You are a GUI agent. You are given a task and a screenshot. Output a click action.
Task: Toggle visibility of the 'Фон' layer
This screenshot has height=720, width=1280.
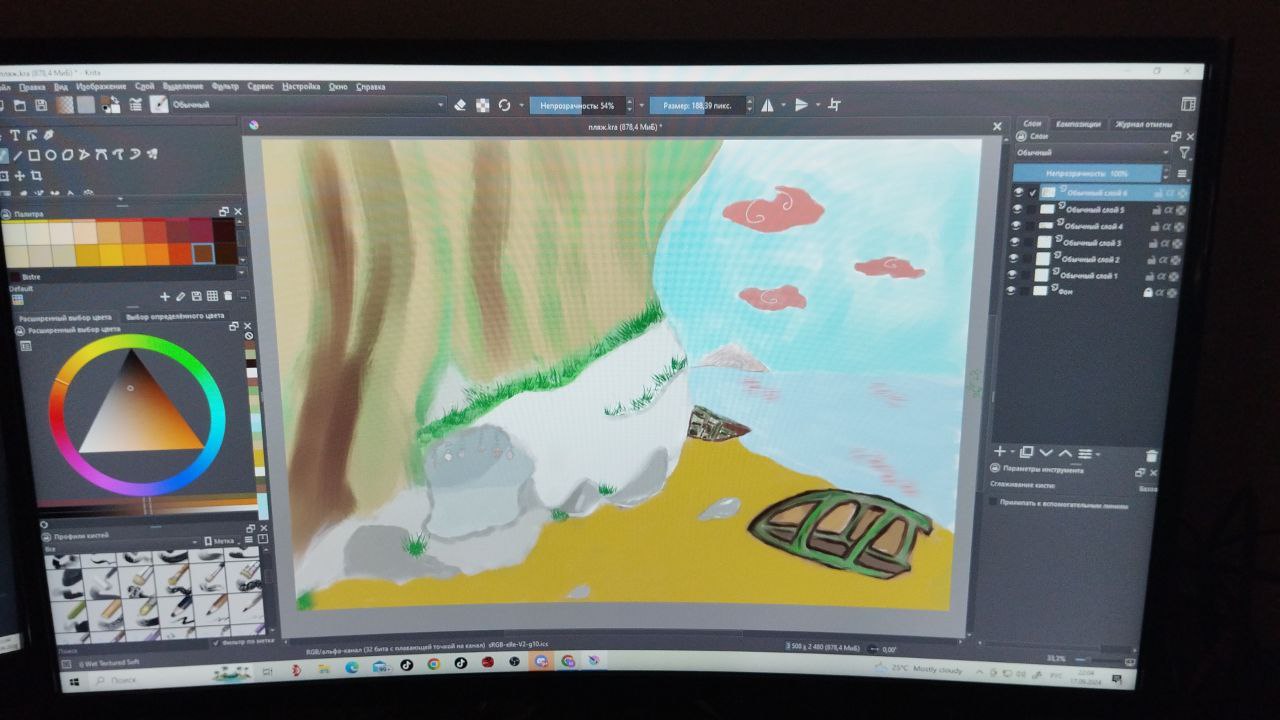(x=1011, y=291)
